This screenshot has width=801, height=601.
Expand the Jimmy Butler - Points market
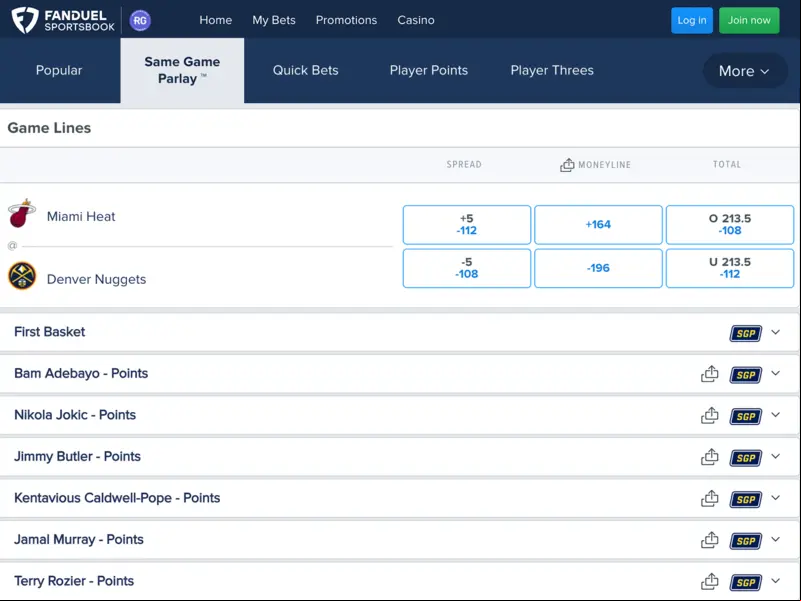coord(775,456)
